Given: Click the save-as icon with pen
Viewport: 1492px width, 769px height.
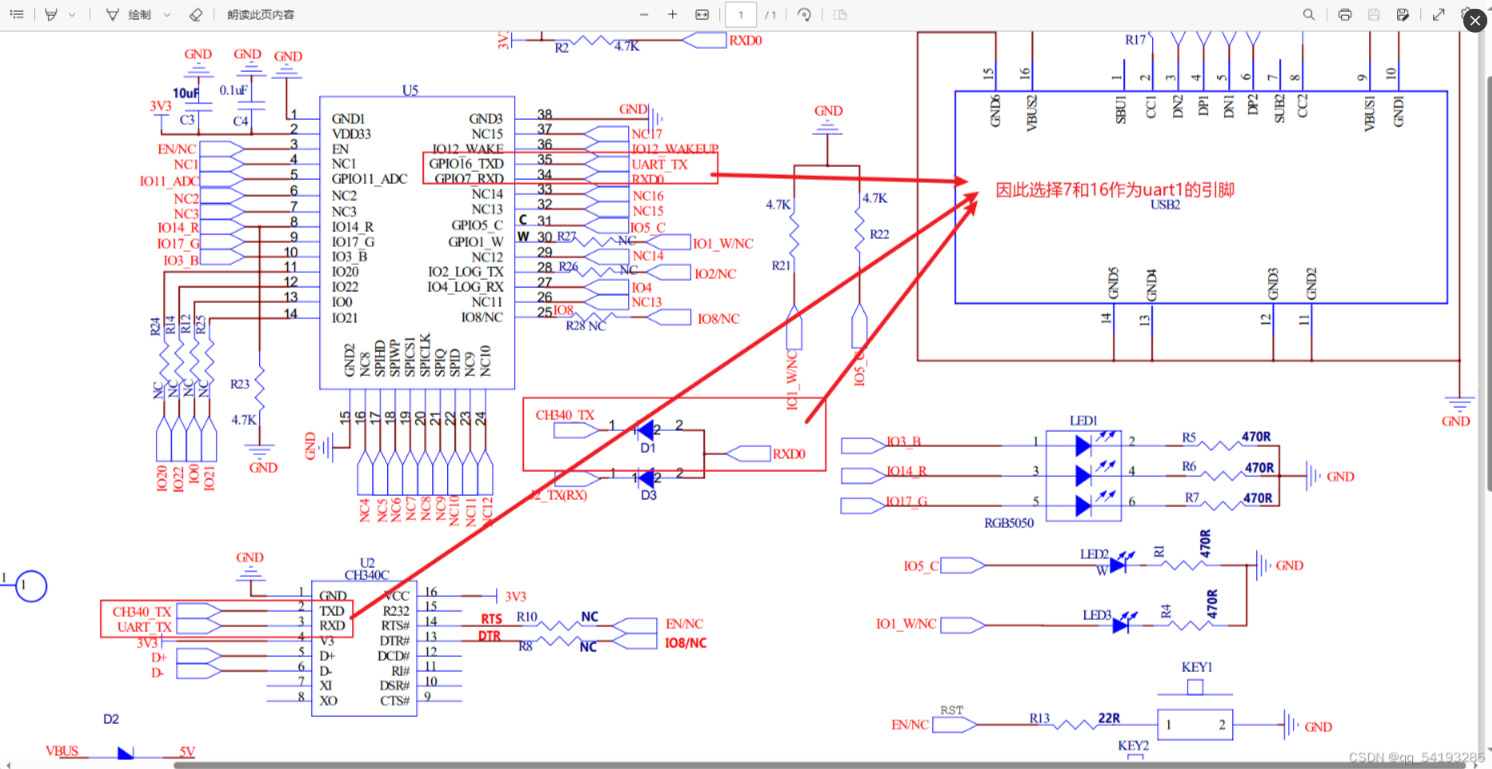Looking at the screenshot, I should pos(1403,15).
